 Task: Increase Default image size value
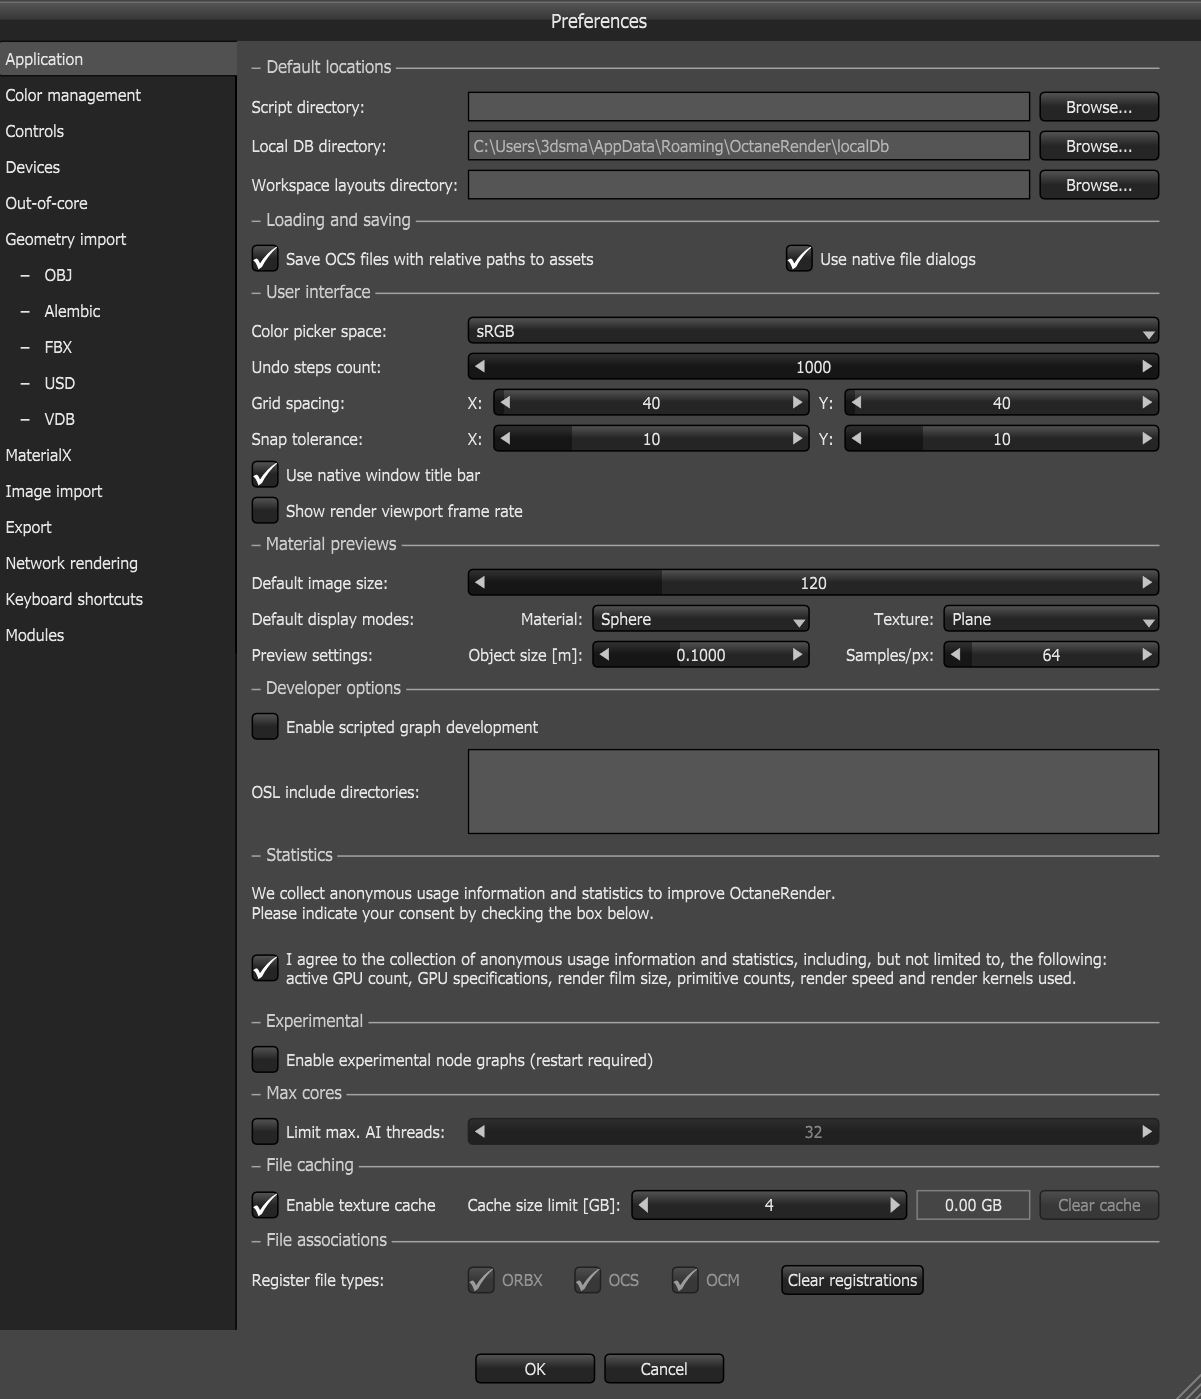click(x=1147, y=583)
